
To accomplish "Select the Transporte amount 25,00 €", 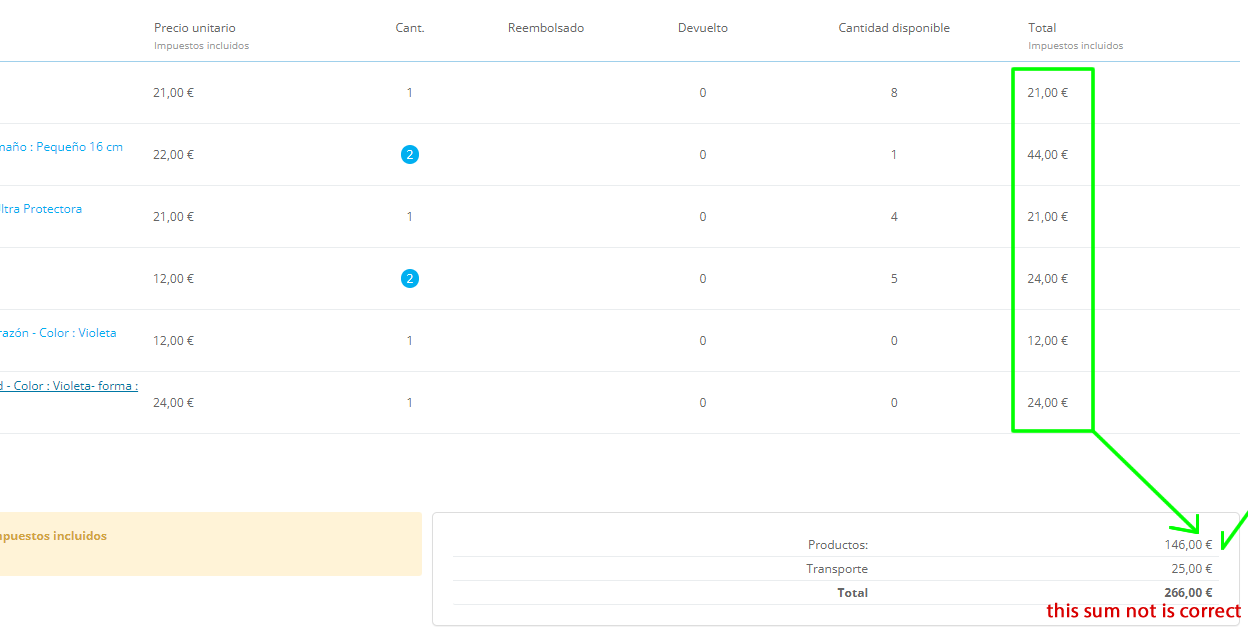I will tap(1191, 569).
